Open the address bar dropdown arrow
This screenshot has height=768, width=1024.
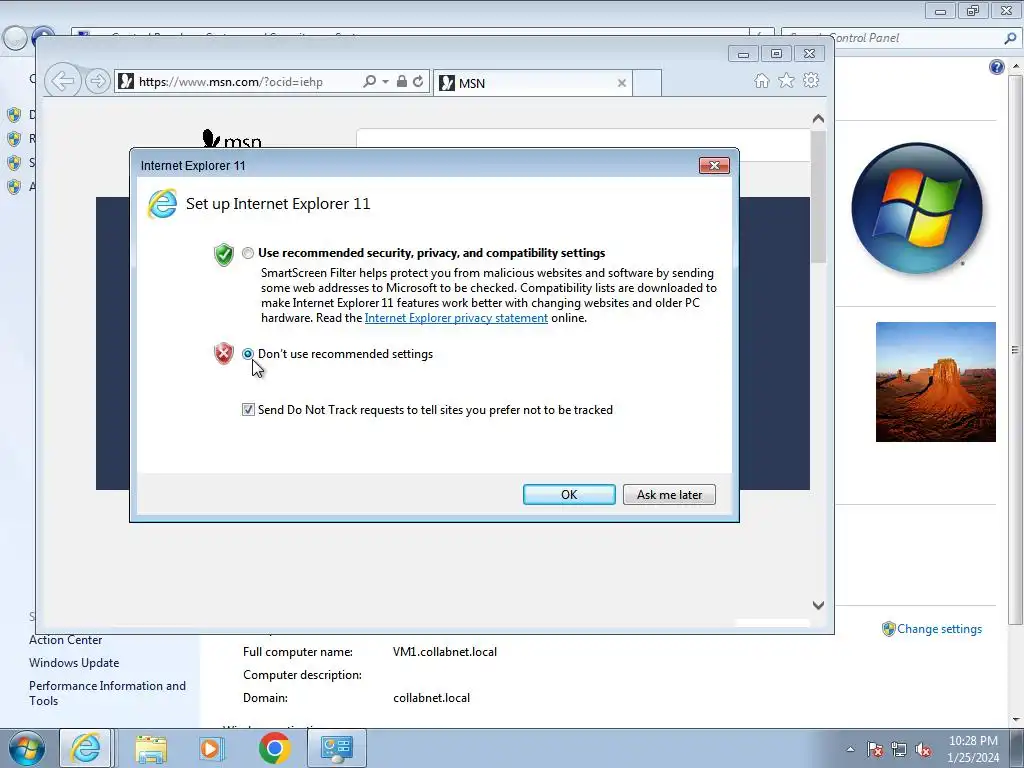click(x=385, y=82)
